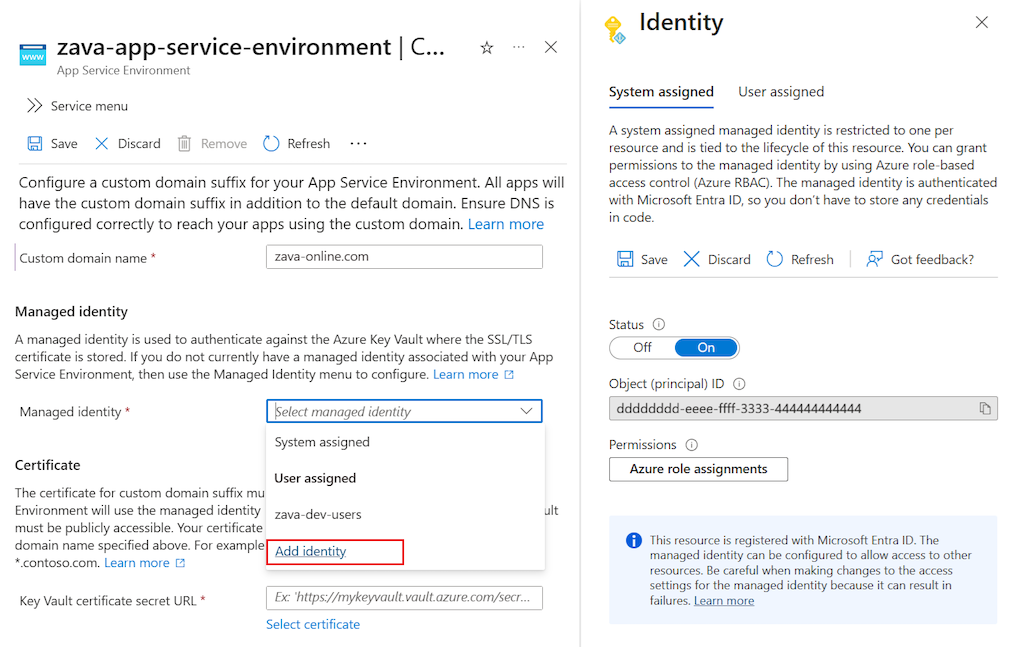This screenshot has height=647, width=1018.
Task: Switch to the User assigned tab
Action: pos(780,91)
